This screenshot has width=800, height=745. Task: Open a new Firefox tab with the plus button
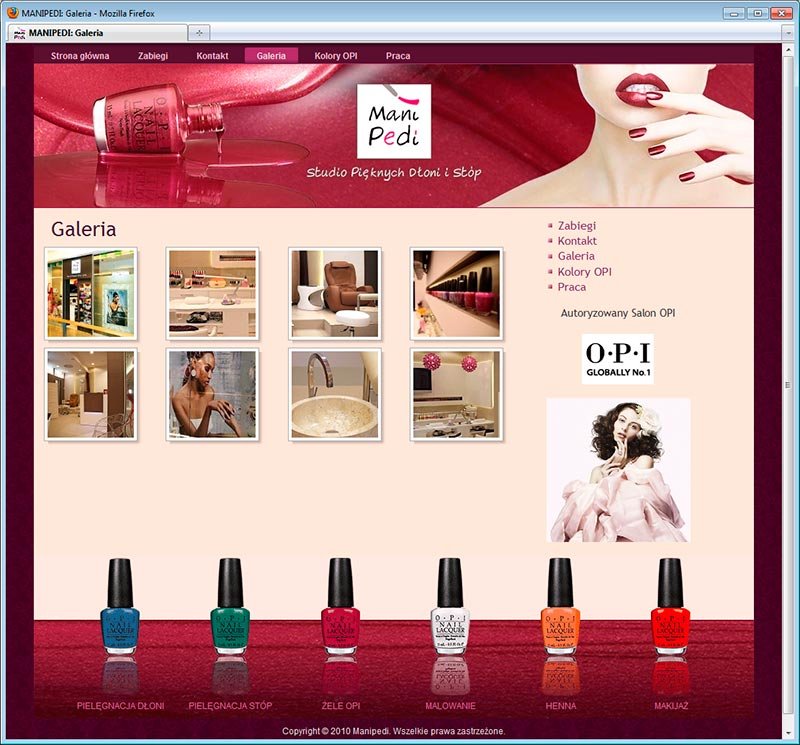tap(199, 33)
